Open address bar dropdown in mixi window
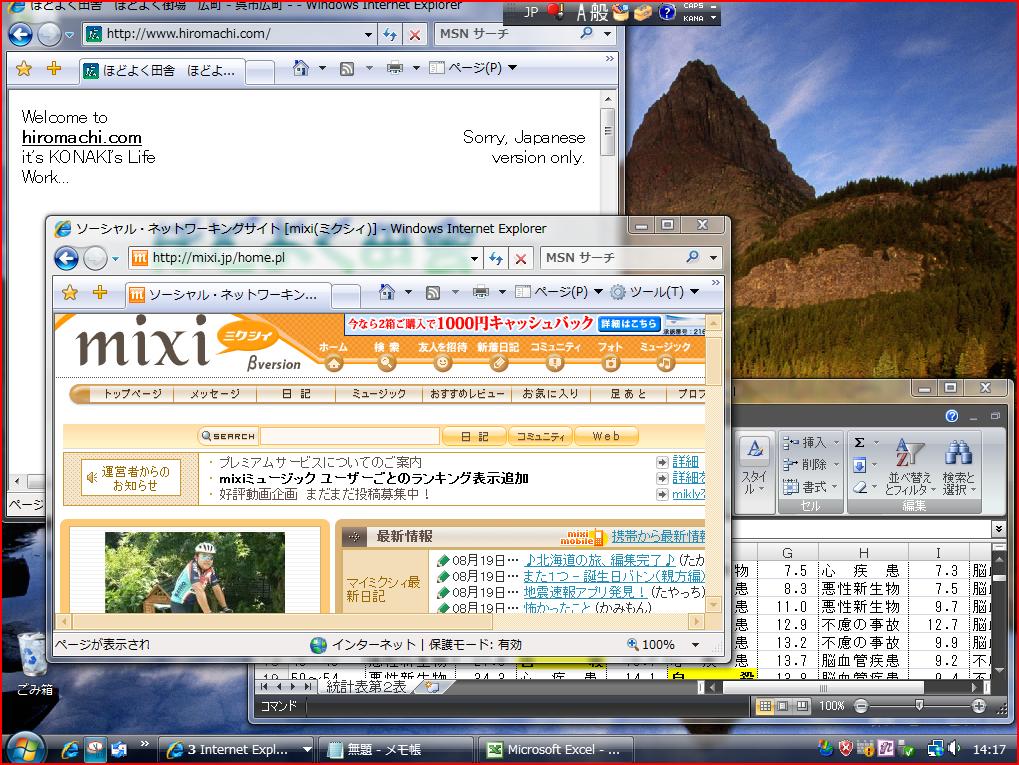Screen dimensions: 1019x765 (474, 258)
